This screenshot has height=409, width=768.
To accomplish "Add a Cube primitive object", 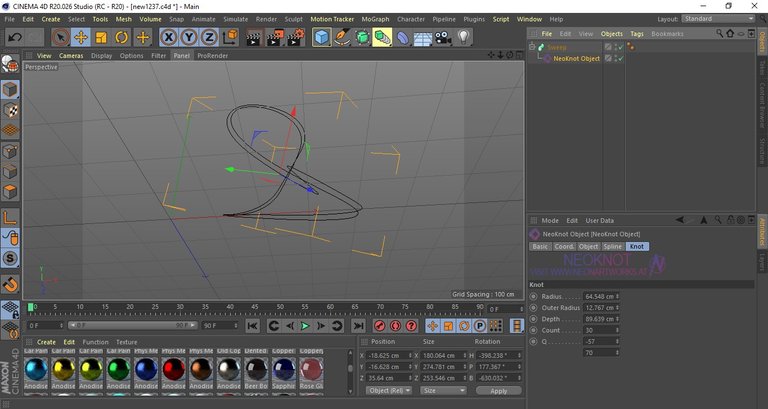I will coord(321,37).
